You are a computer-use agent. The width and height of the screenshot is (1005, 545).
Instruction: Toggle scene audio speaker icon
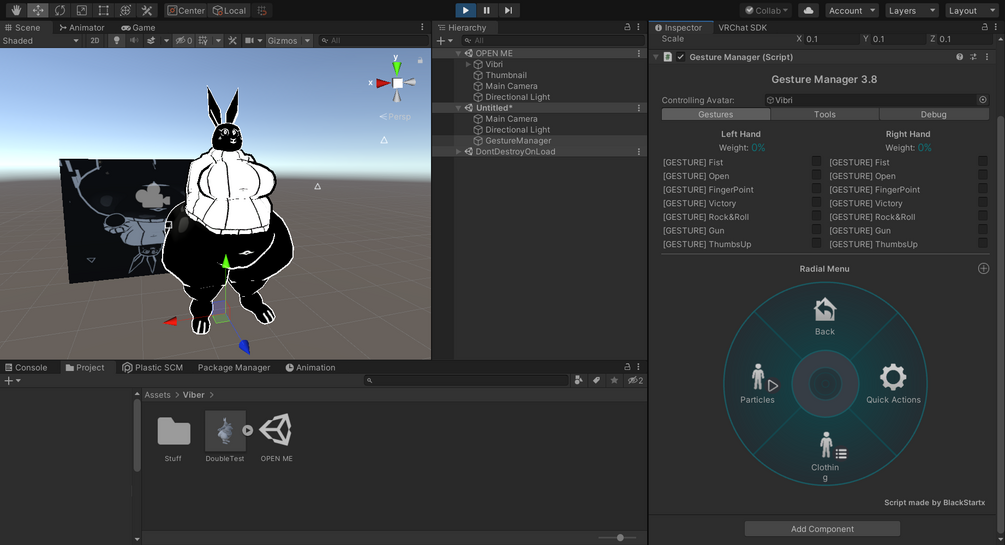tap(133, 40)
